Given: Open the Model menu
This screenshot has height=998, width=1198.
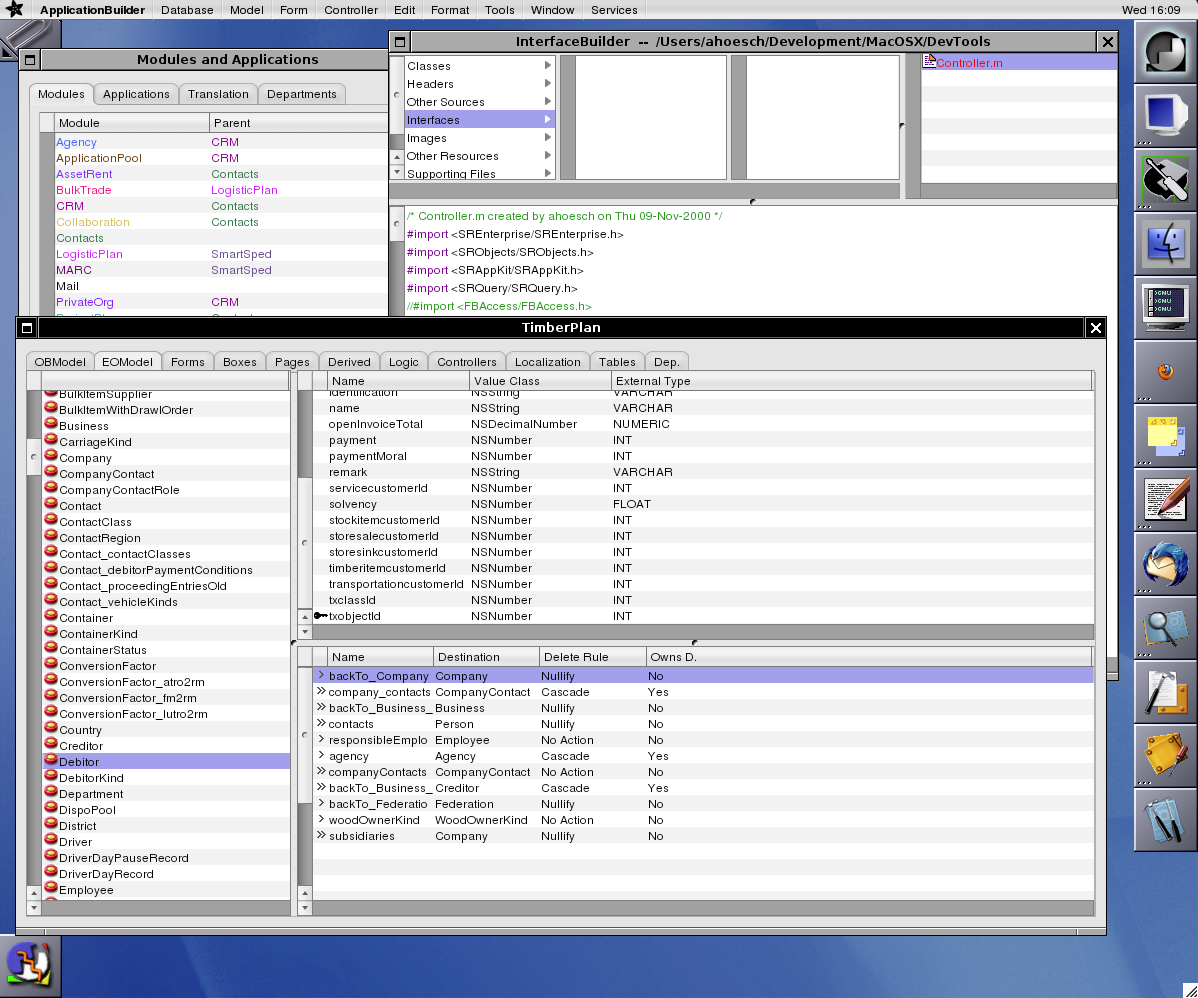Looking at the screenshot, I should tap(247, 10).
